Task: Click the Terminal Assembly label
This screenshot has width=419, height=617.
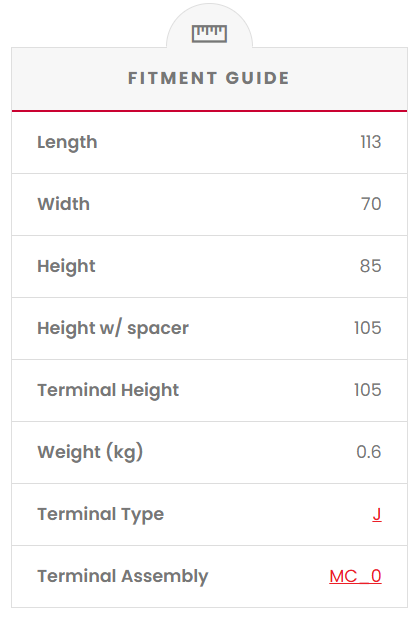Action: [x=123, y=576]
